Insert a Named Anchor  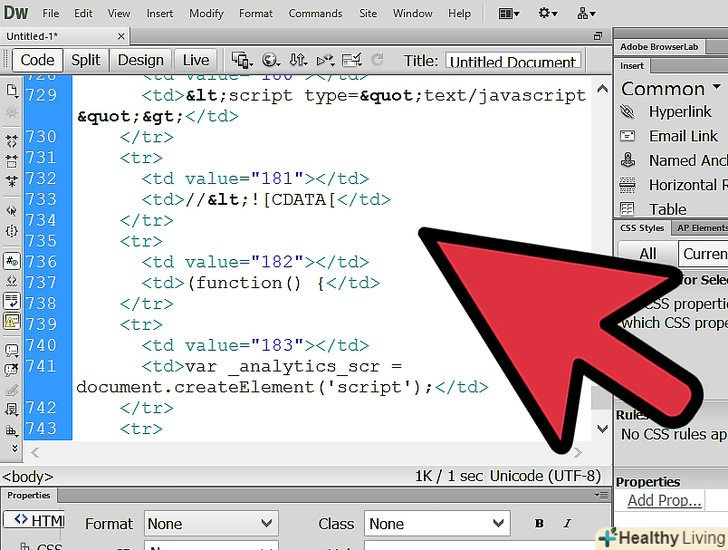(673, 161)
